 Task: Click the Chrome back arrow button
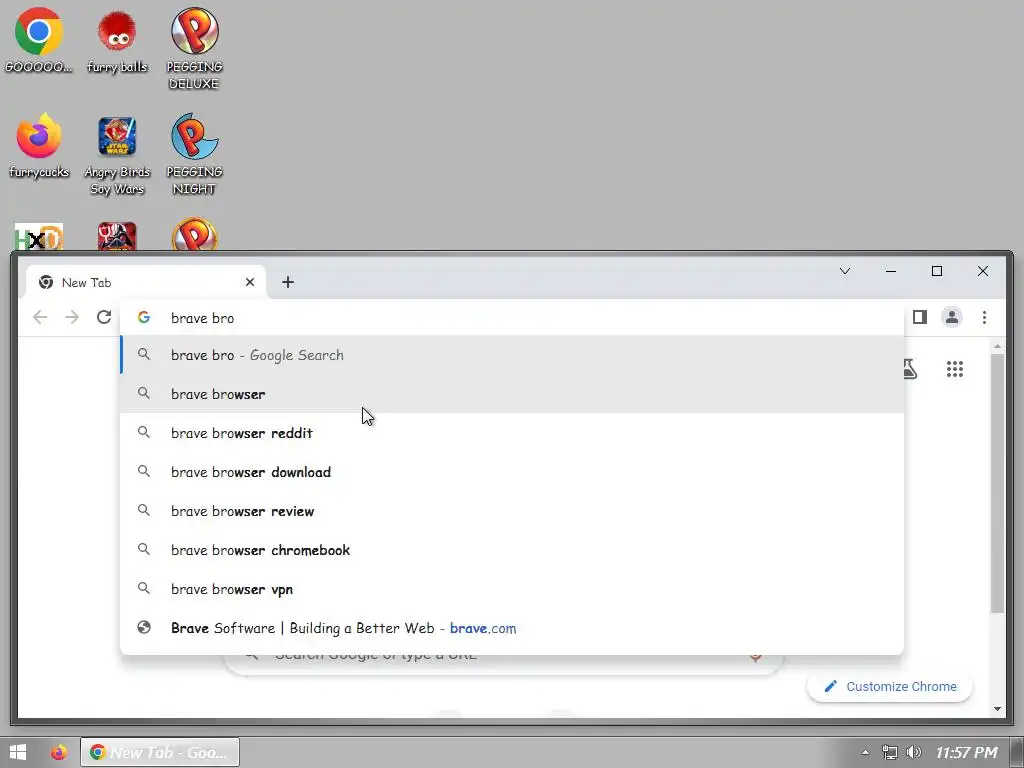click(40, 317)
